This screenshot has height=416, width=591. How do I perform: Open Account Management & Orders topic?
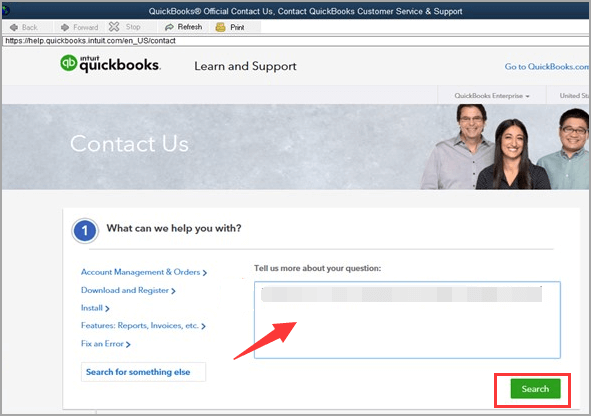tap(144, 272)
